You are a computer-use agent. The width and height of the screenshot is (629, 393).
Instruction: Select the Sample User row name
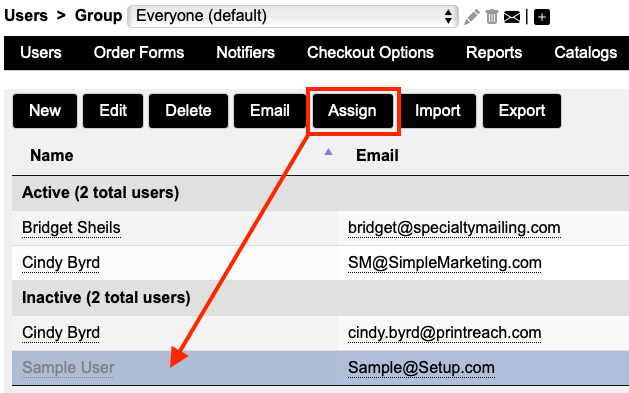click(x=68, y=368)
